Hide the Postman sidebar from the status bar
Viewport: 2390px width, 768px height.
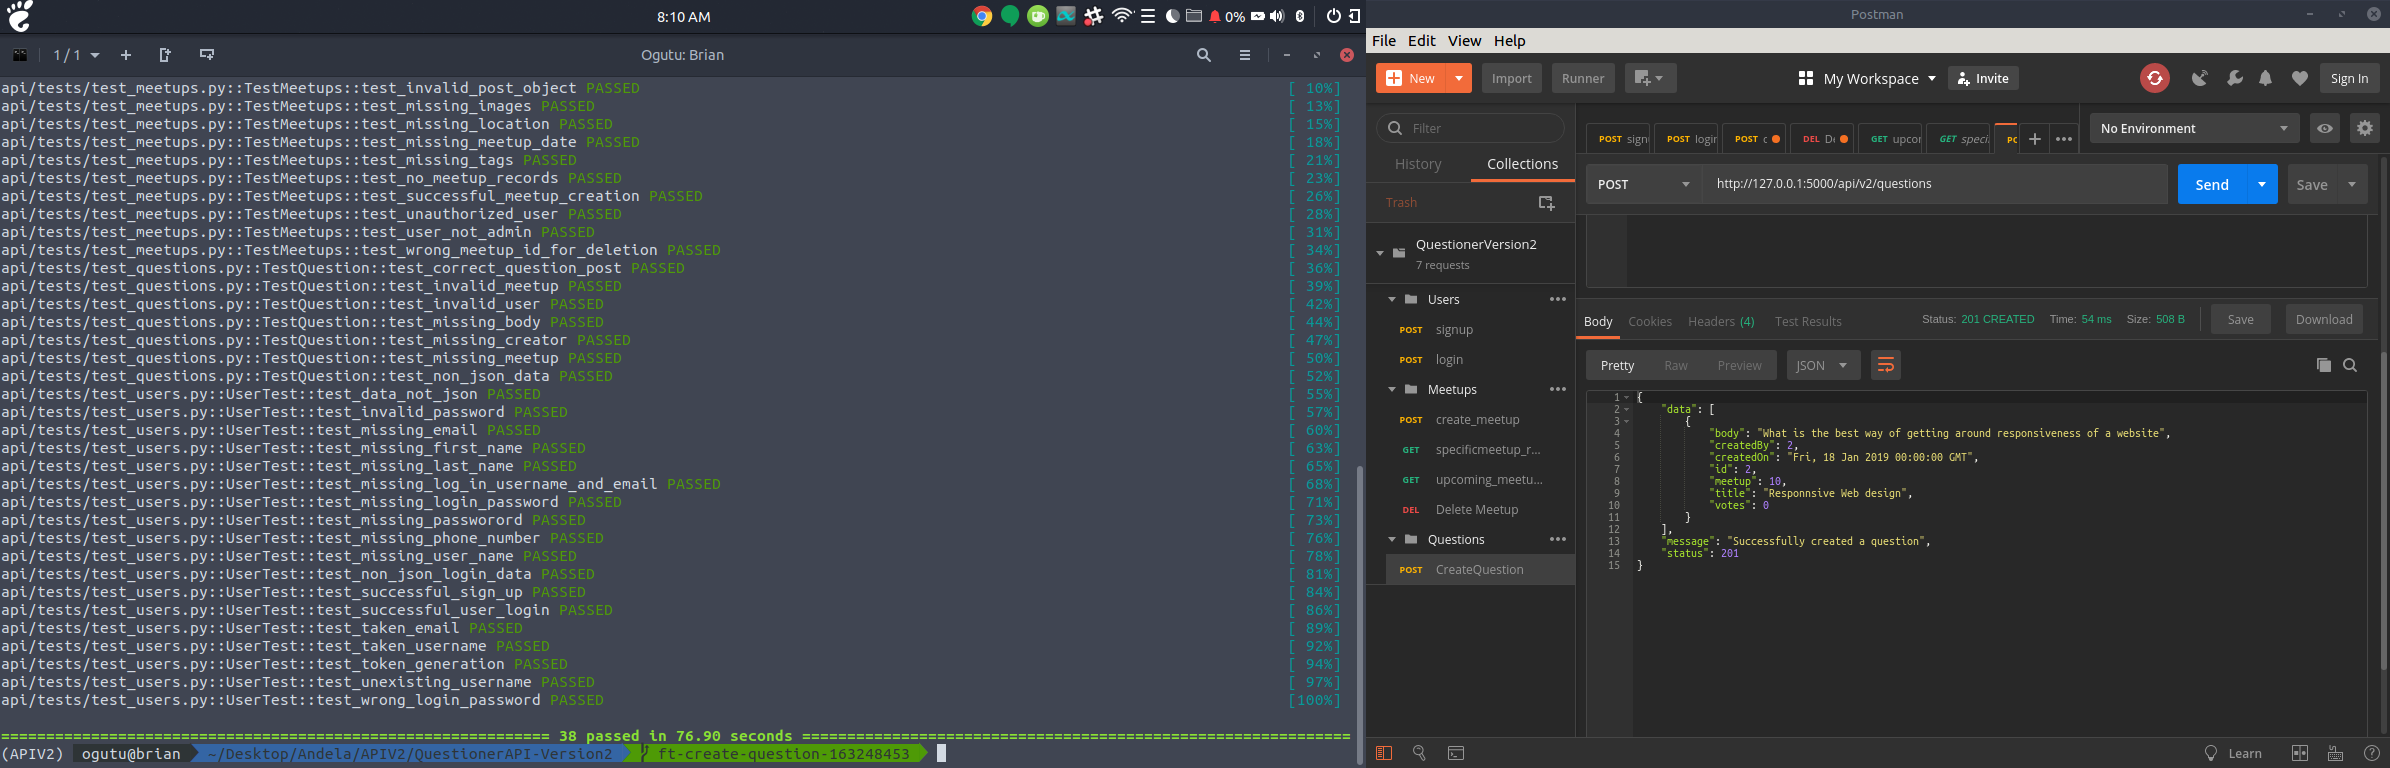click(1384, 753)
